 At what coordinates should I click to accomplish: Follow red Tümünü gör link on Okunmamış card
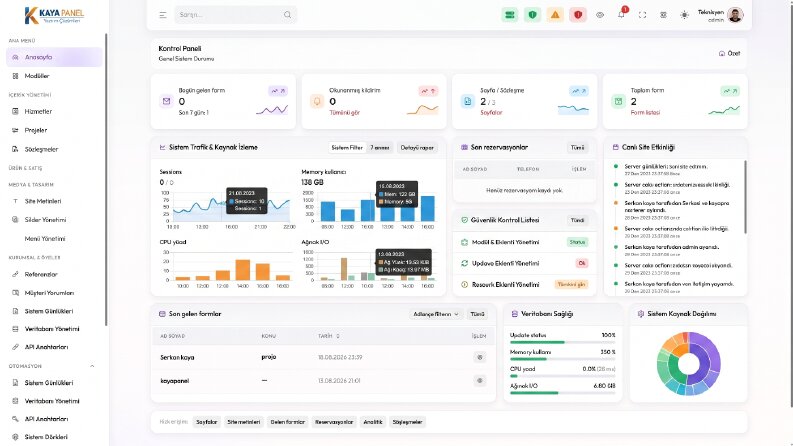pos(344,112)
